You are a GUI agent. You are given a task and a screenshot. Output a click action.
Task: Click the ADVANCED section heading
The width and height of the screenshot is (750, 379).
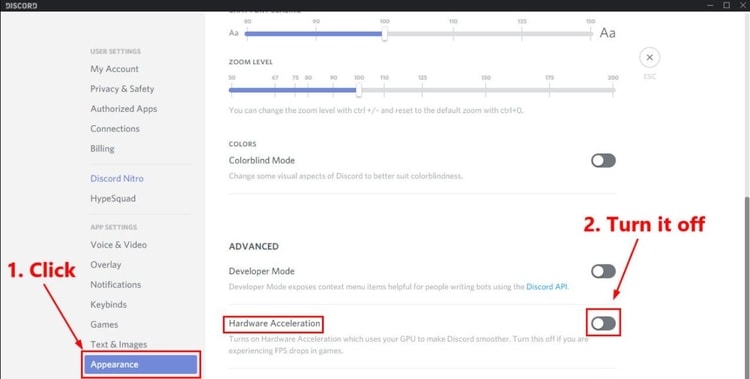tap(254, 247)
